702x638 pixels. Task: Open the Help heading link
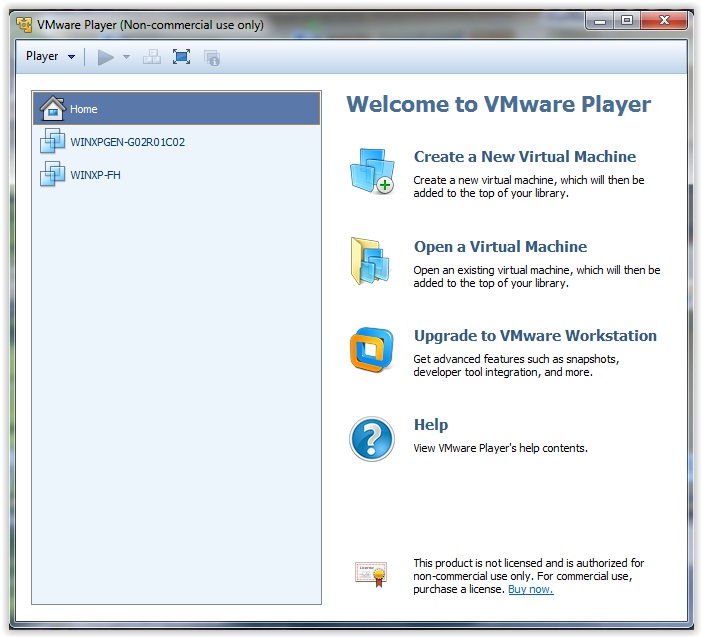(x=431, y=425)
